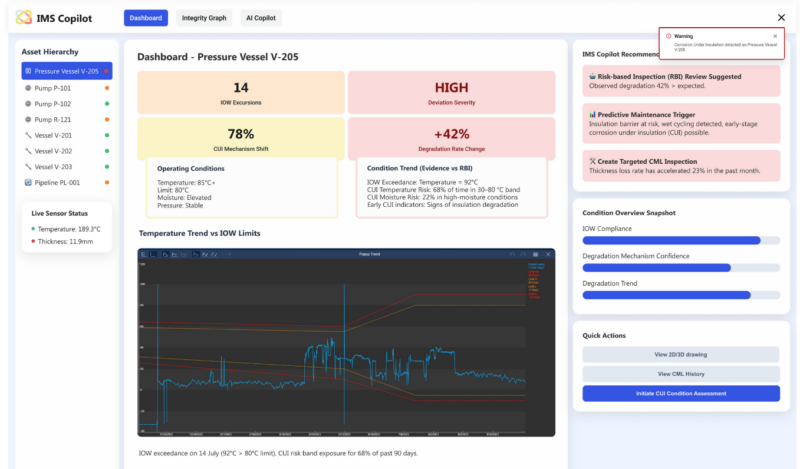800x469 pixels.
Task: Click Initiate CUI Condition Assessment button
Action: 680,393
